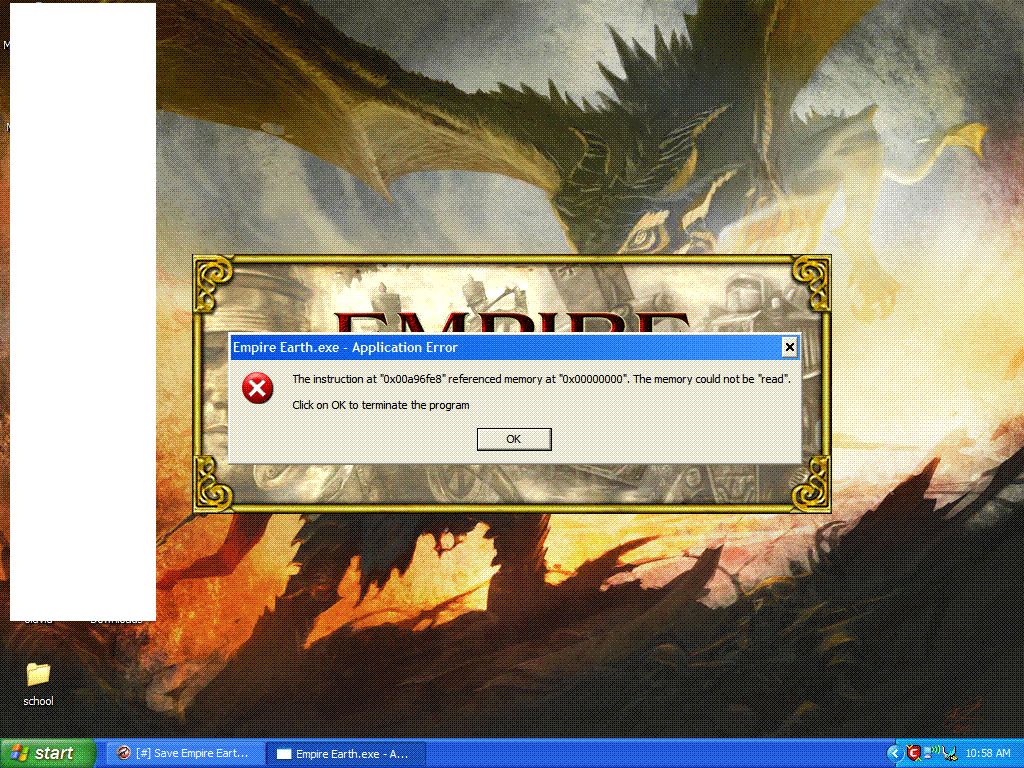Image resolution: width=1024 pixels, height=768 pixels.
Task: Expand hidden system tray icons arrow
Action: click(x=894, y=753)
